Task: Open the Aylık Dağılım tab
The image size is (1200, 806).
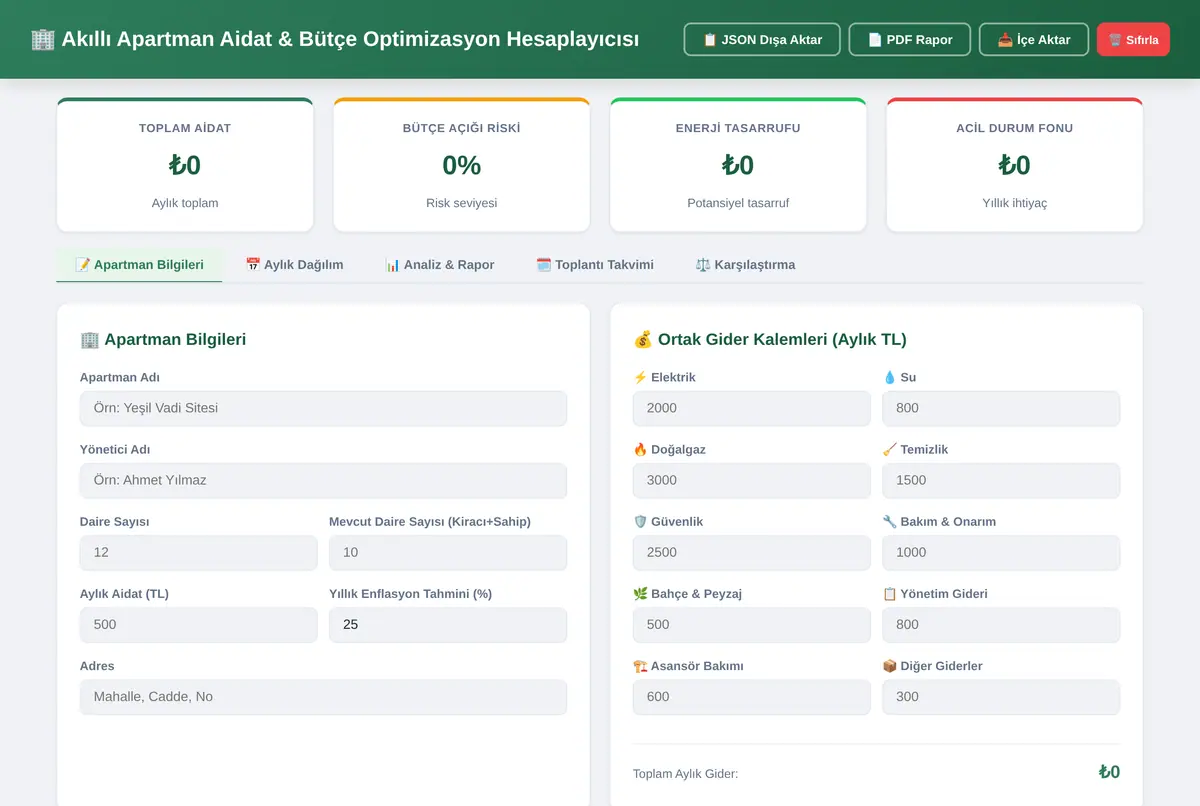Action: [x=294, y=265]
